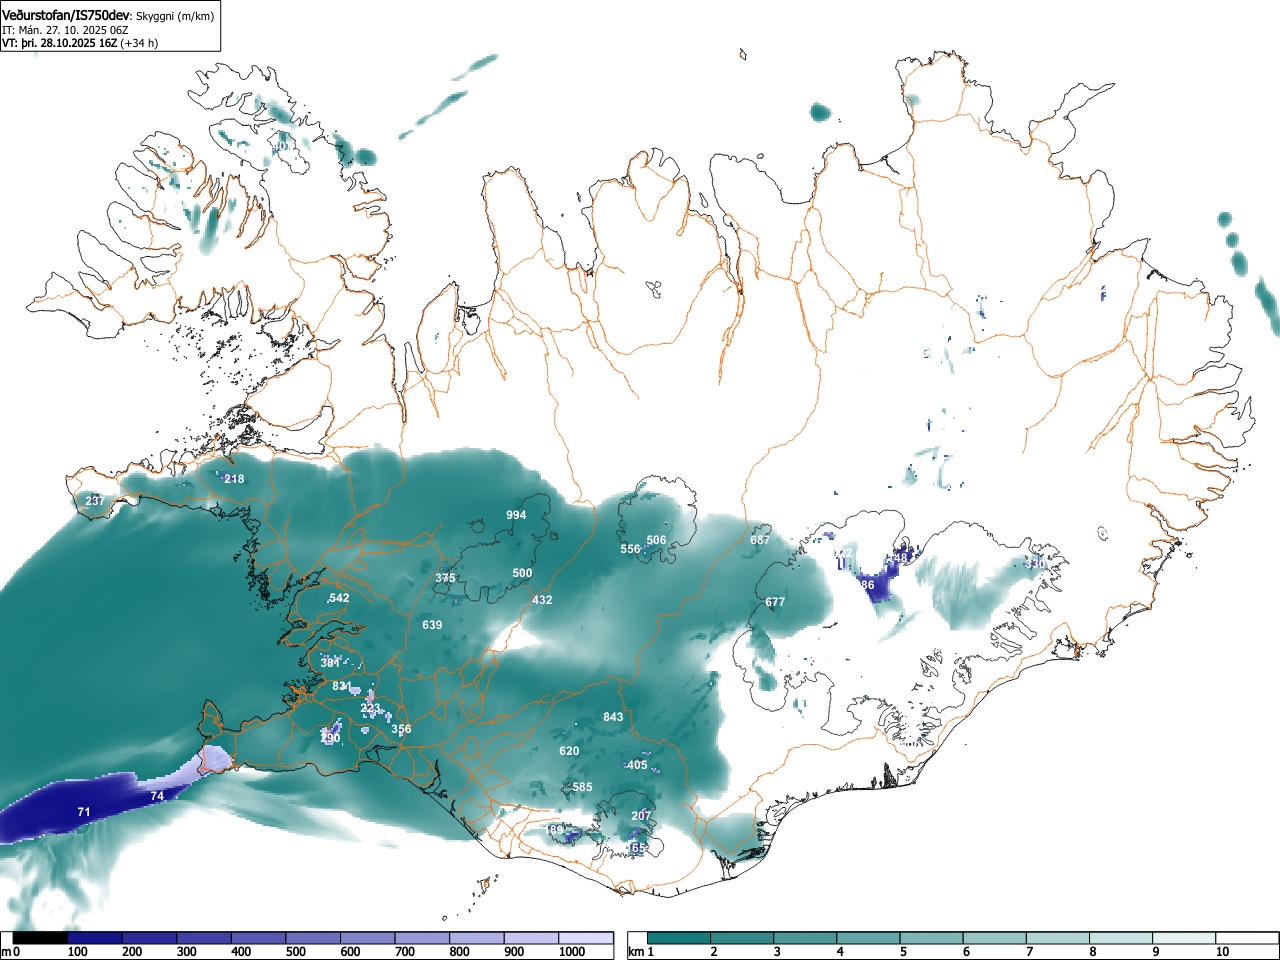Click the 432 map value
Screen dimensions: 1280x960
click(x=542, y=600)
